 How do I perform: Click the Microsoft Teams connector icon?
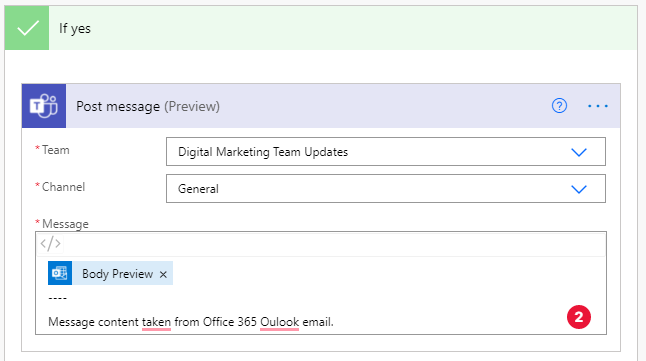pos(44,106)
